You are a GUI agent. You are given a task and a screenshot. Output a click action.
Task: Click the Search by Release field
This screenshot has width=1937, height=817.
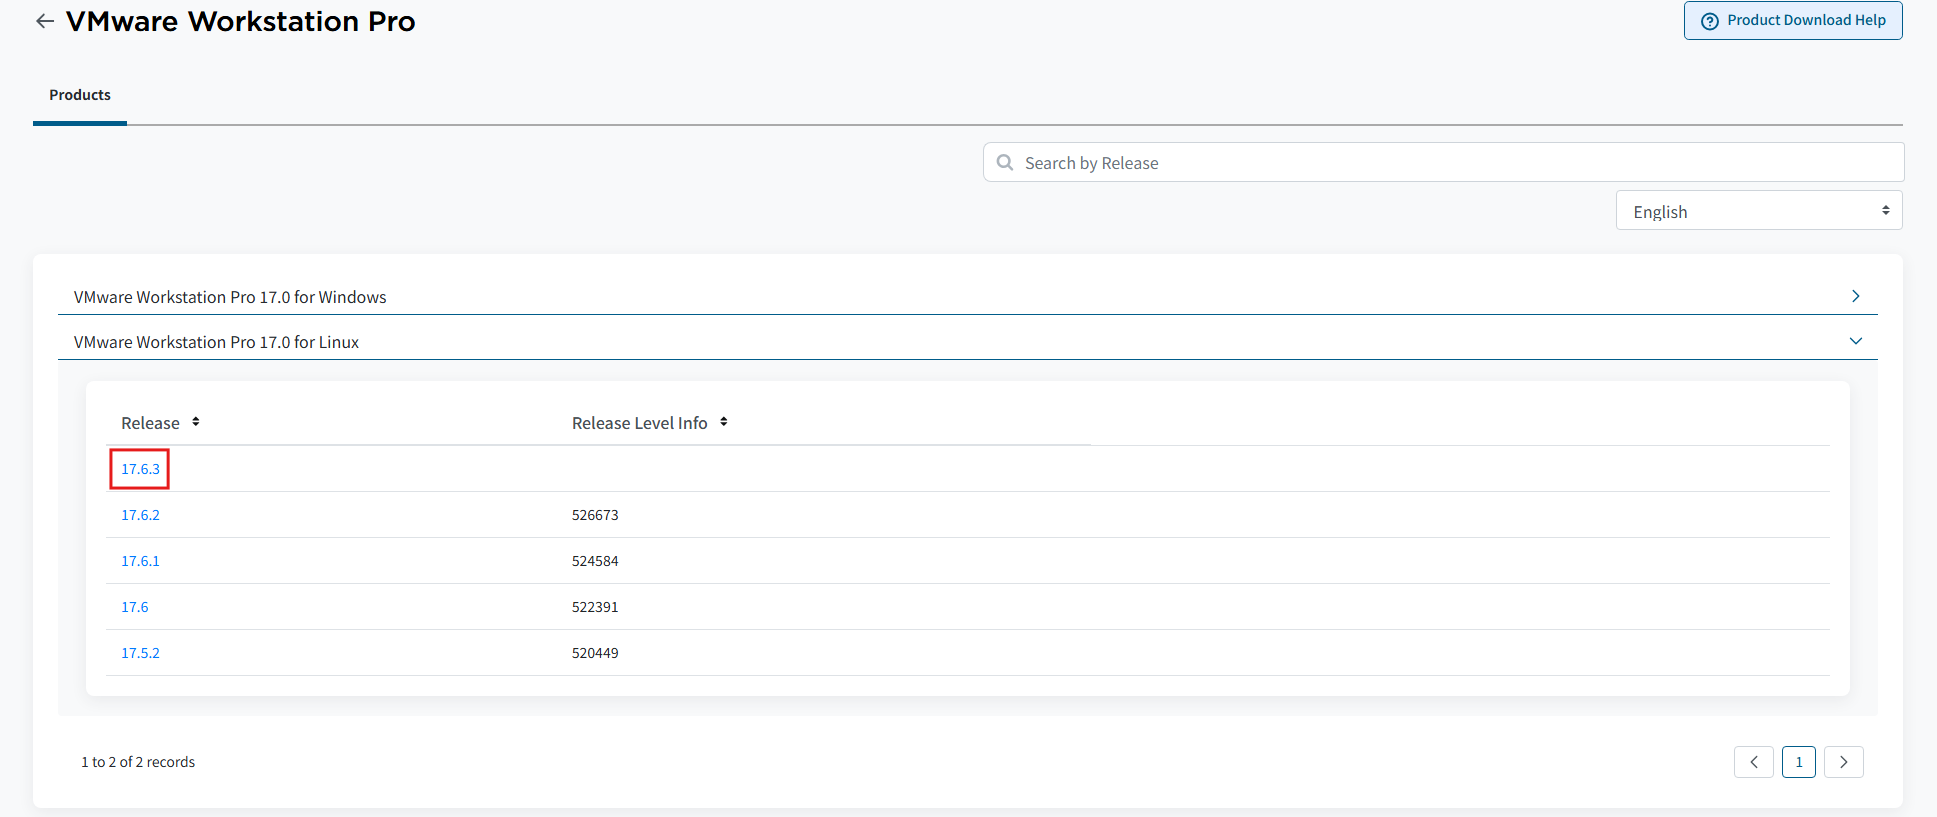pos(1443,162)
